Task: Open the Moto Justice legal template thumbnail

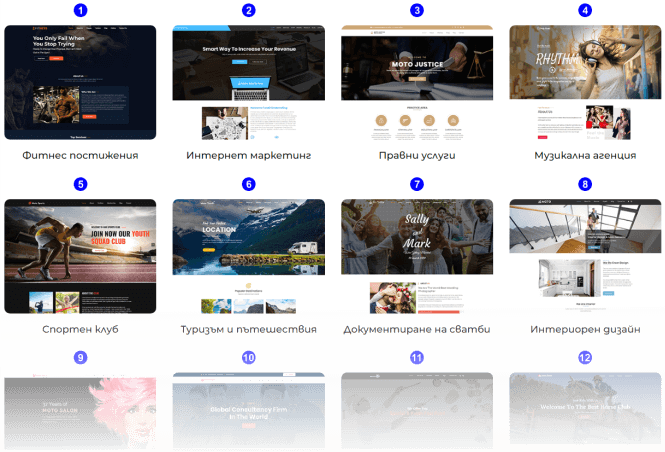Action: 417,82
